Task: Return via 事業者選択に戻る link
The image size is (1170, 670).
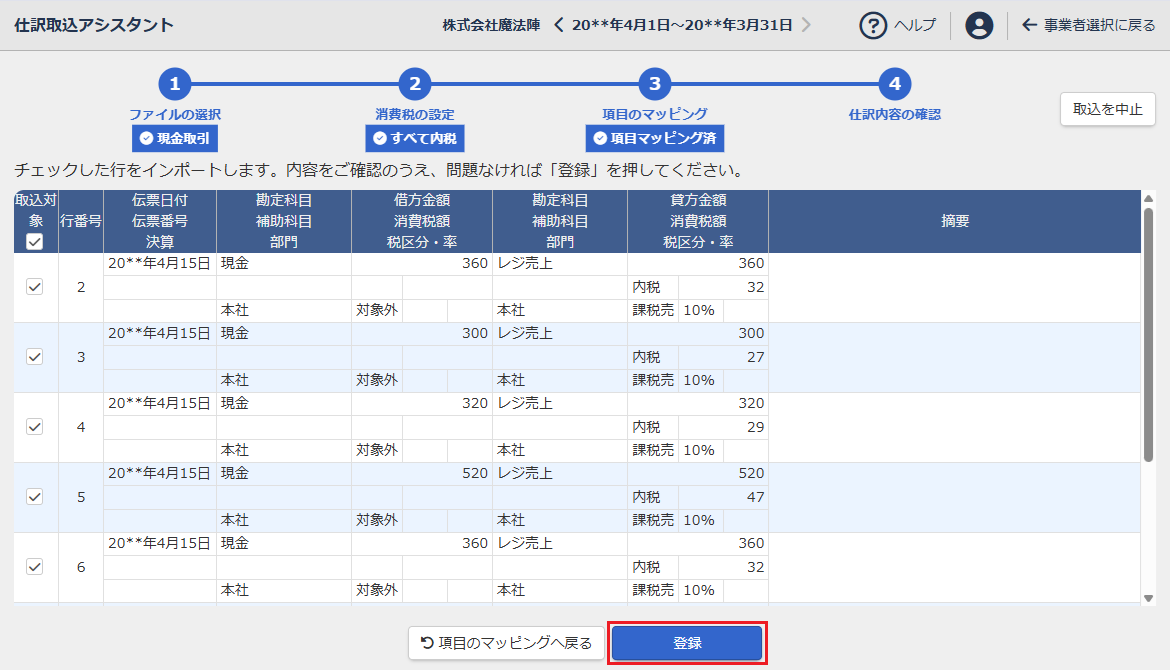Action: 1088,25
